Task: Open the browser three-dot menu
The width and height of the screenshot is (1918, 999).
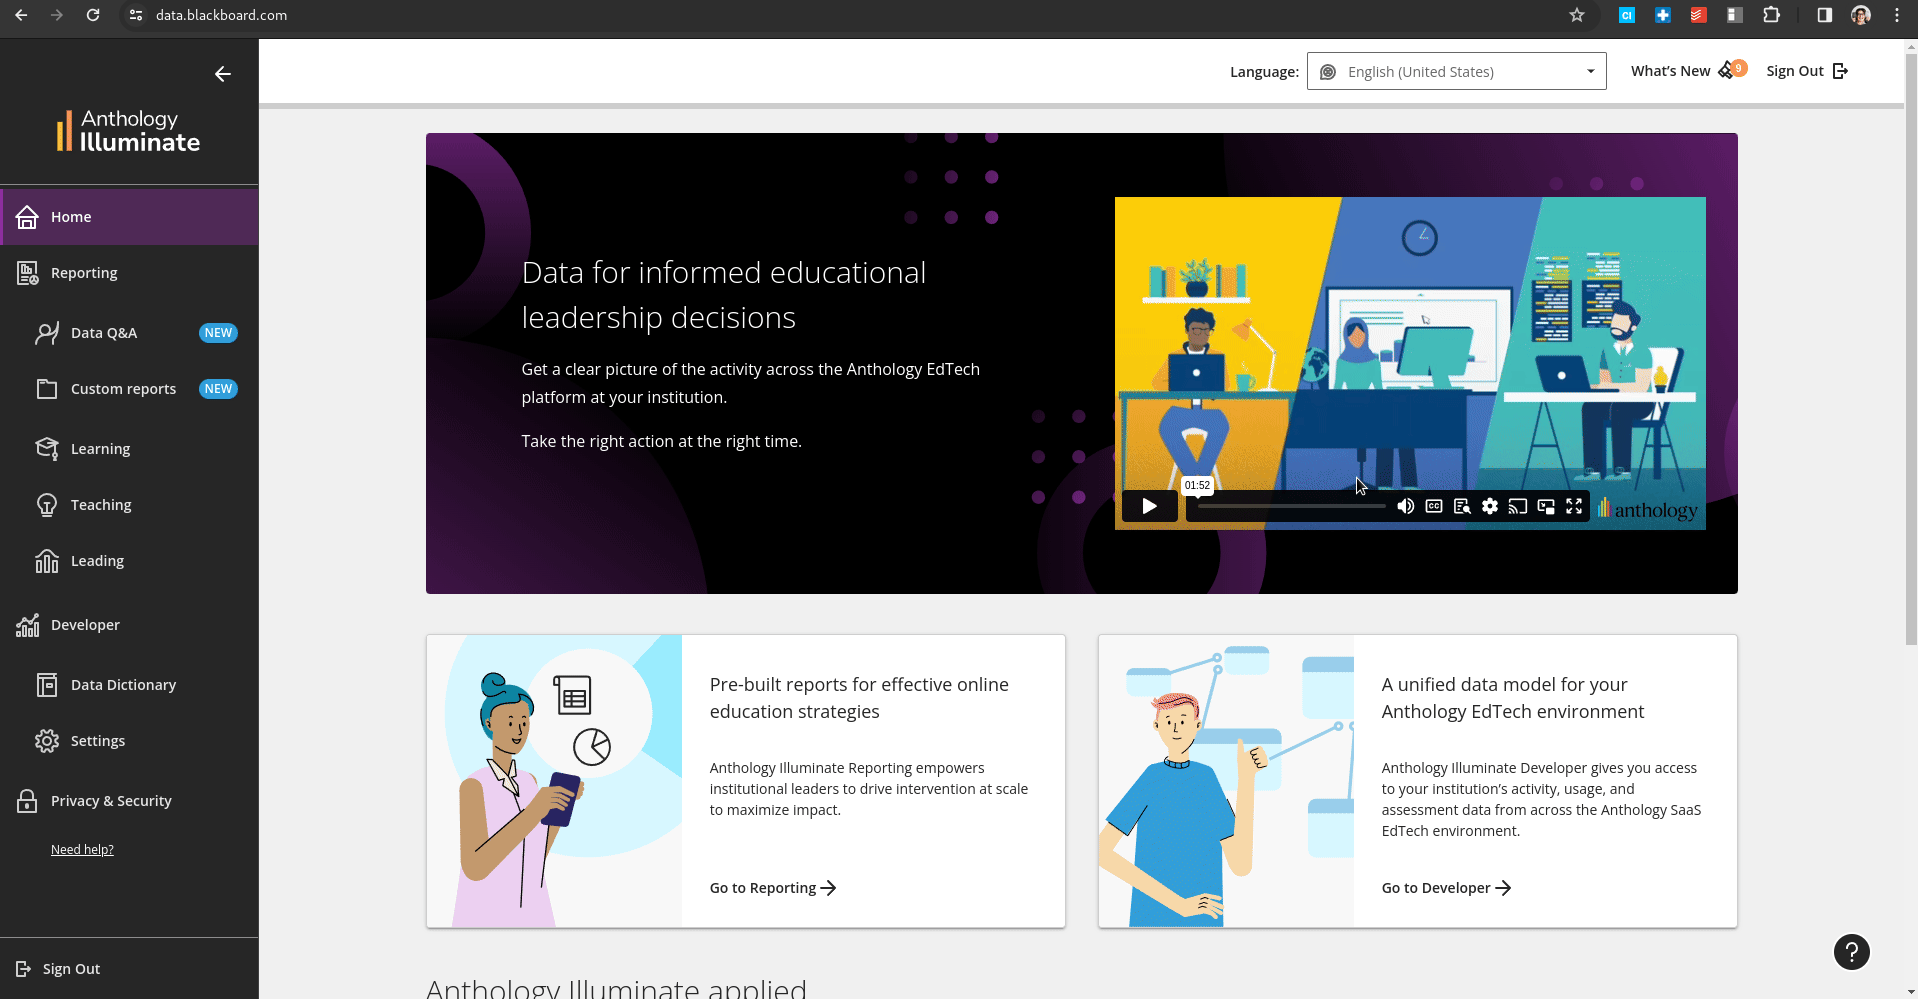Action: point(1897,15)
